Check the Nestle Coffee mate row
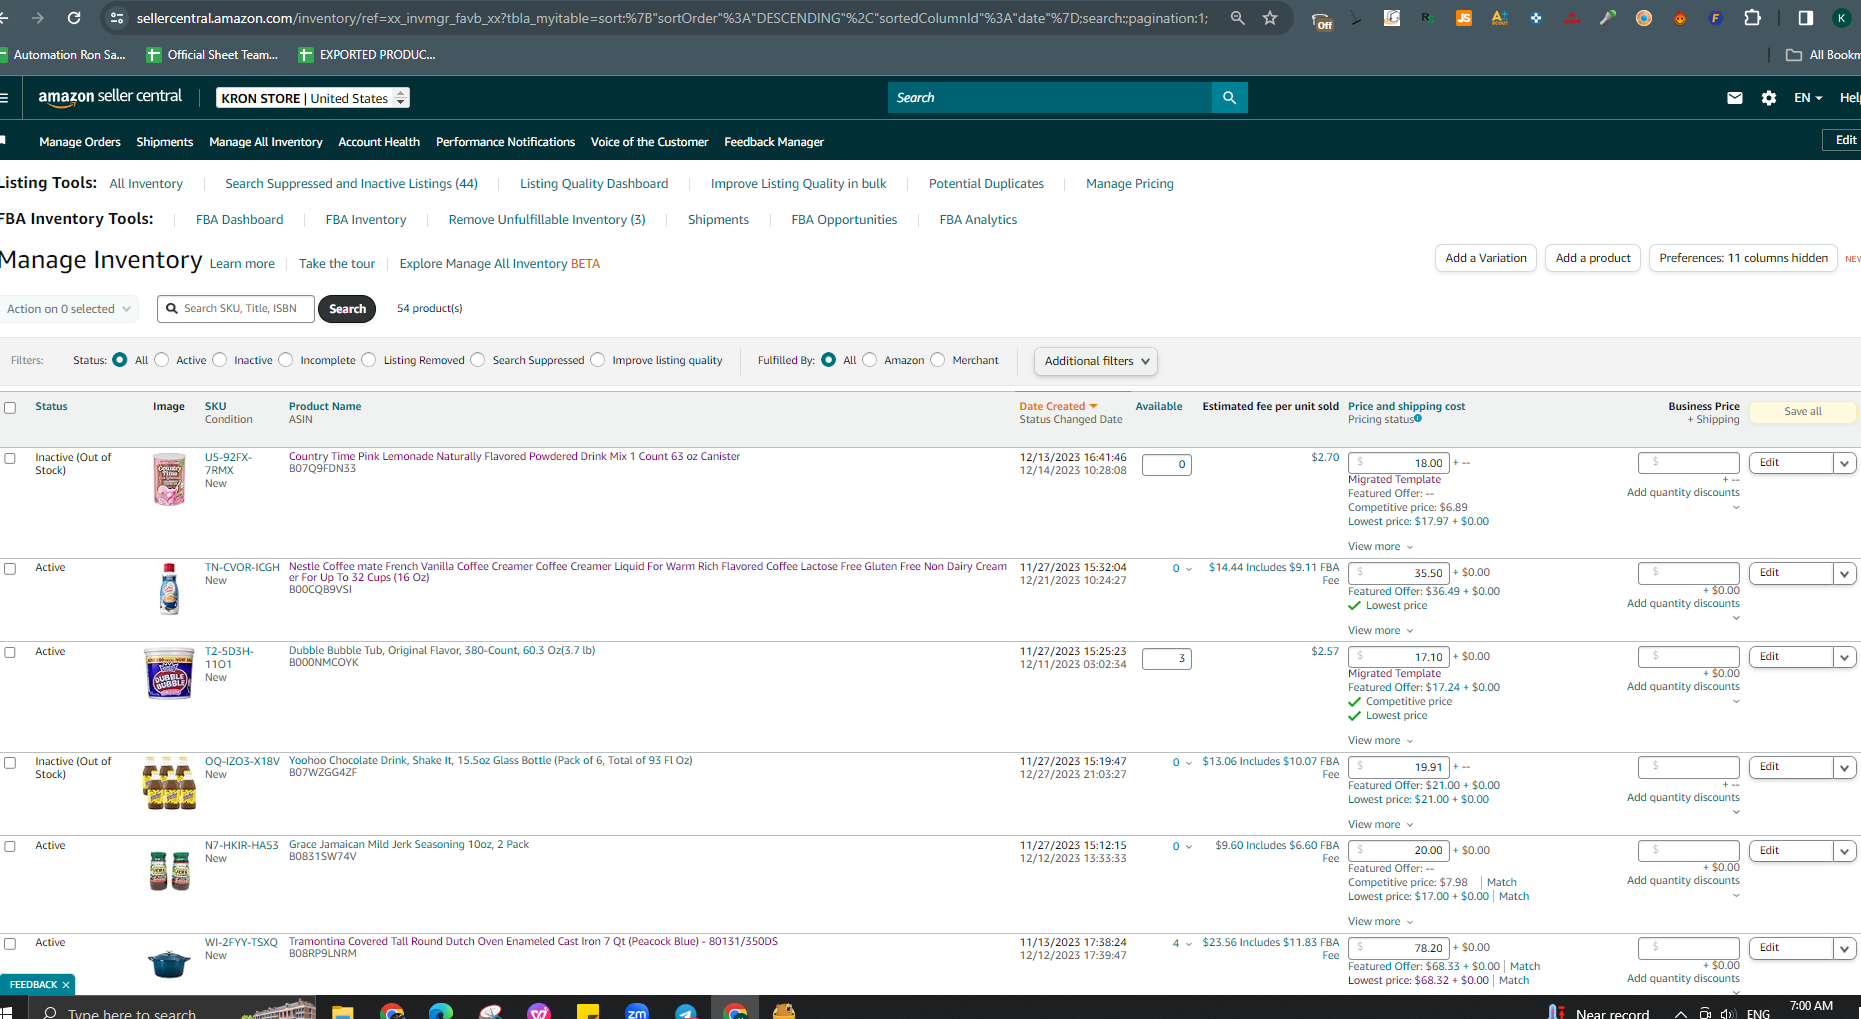This screenshot has height=1019, width=1861. click(10, 569)
